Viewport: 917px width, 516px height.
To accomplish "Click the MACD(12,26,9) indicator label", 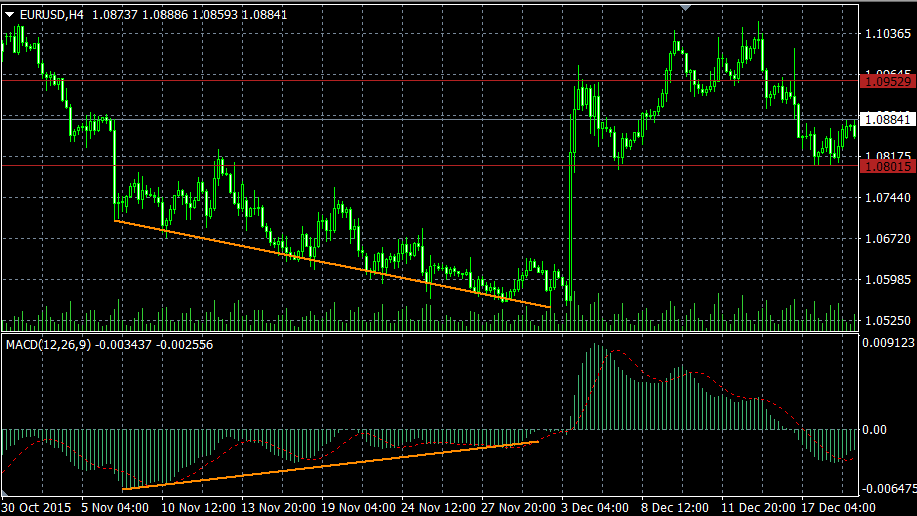I will click(48, 344).
